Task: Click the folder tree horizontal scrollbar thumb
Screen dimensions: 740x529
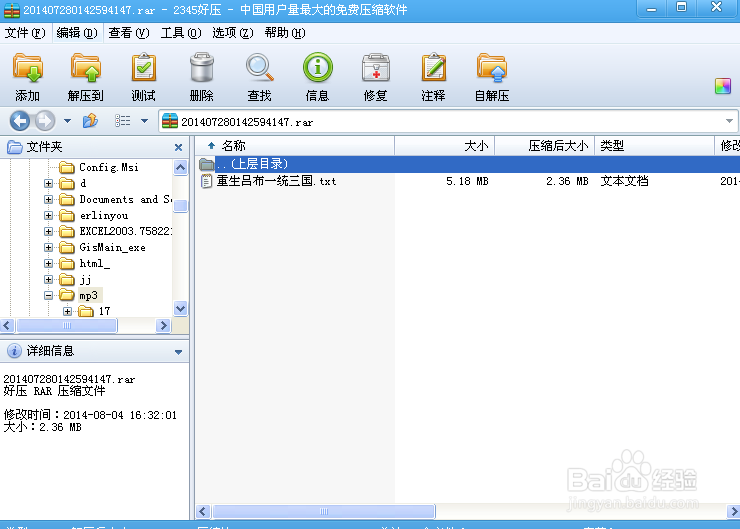Action: [67, 326]
